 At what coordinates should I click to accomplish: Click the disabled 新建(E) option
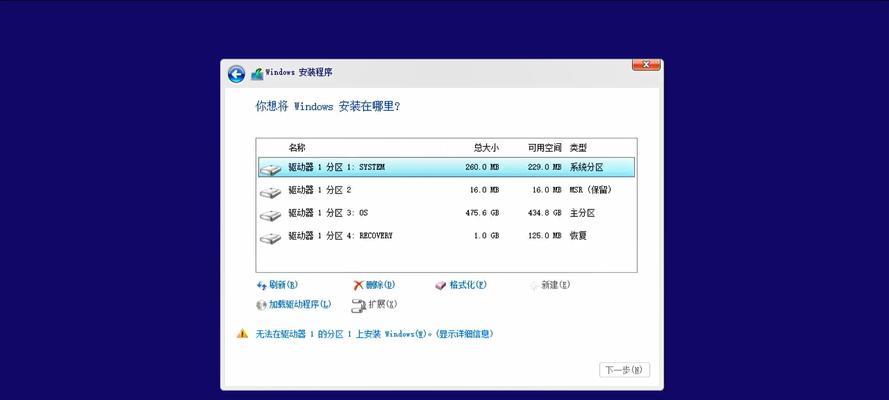tap(555, 285)
